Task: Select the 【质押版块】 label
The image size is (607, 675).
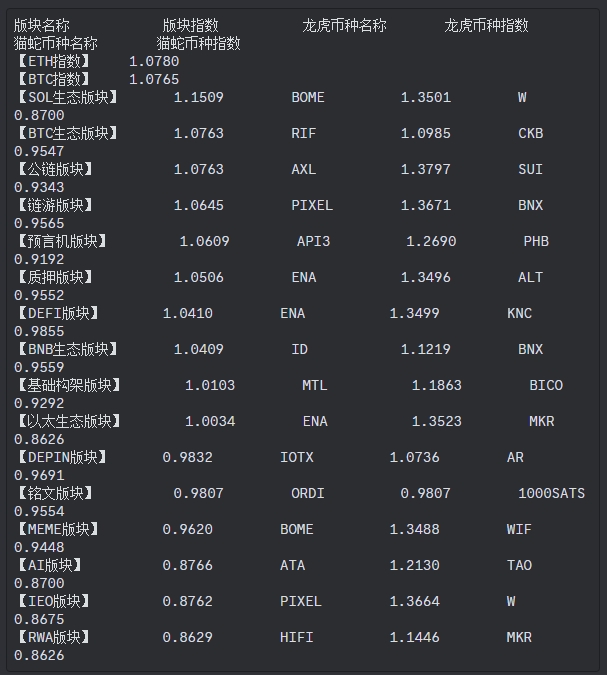Action: tap(55, 277)
